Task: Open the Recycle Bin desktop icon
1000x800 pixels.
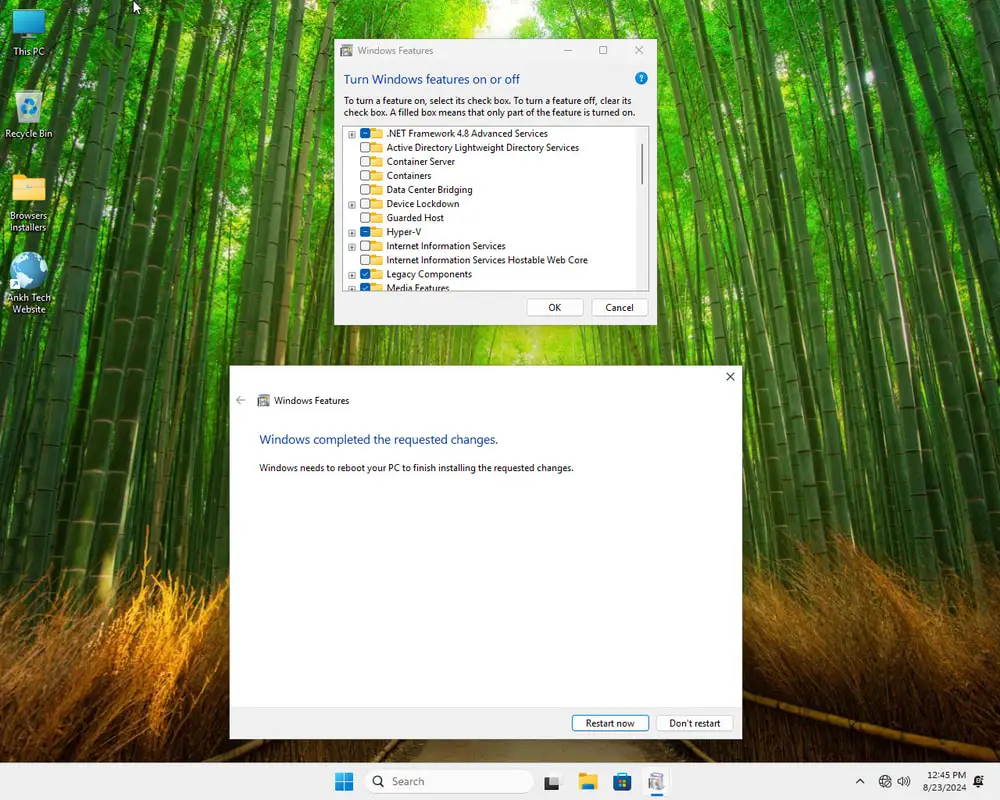Action: pyautogui.click(x=29, y=108)
